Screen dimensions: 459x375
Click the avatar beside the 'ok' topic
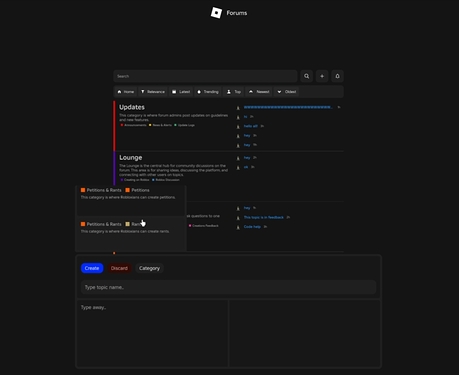click(238, 167)
